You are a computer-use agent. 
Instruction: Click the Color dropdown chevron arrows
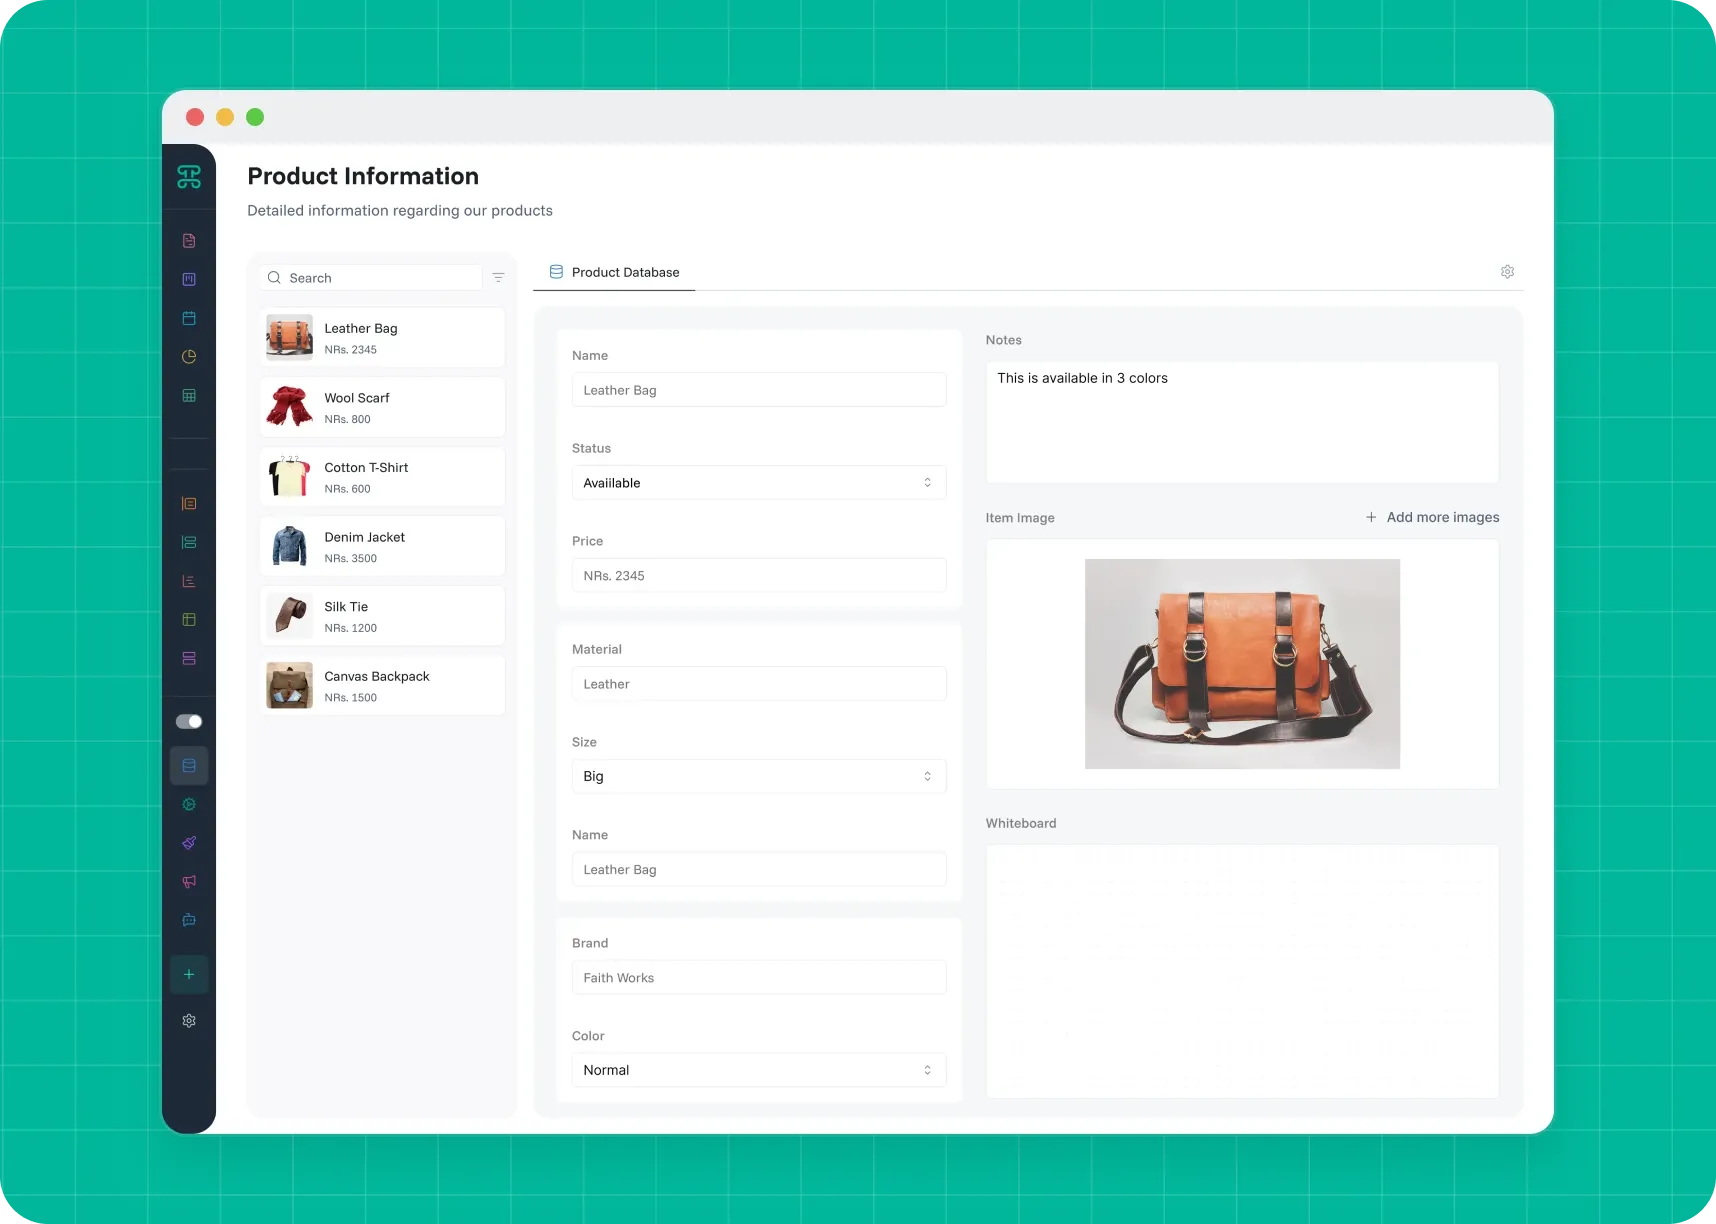point(927,1070)
